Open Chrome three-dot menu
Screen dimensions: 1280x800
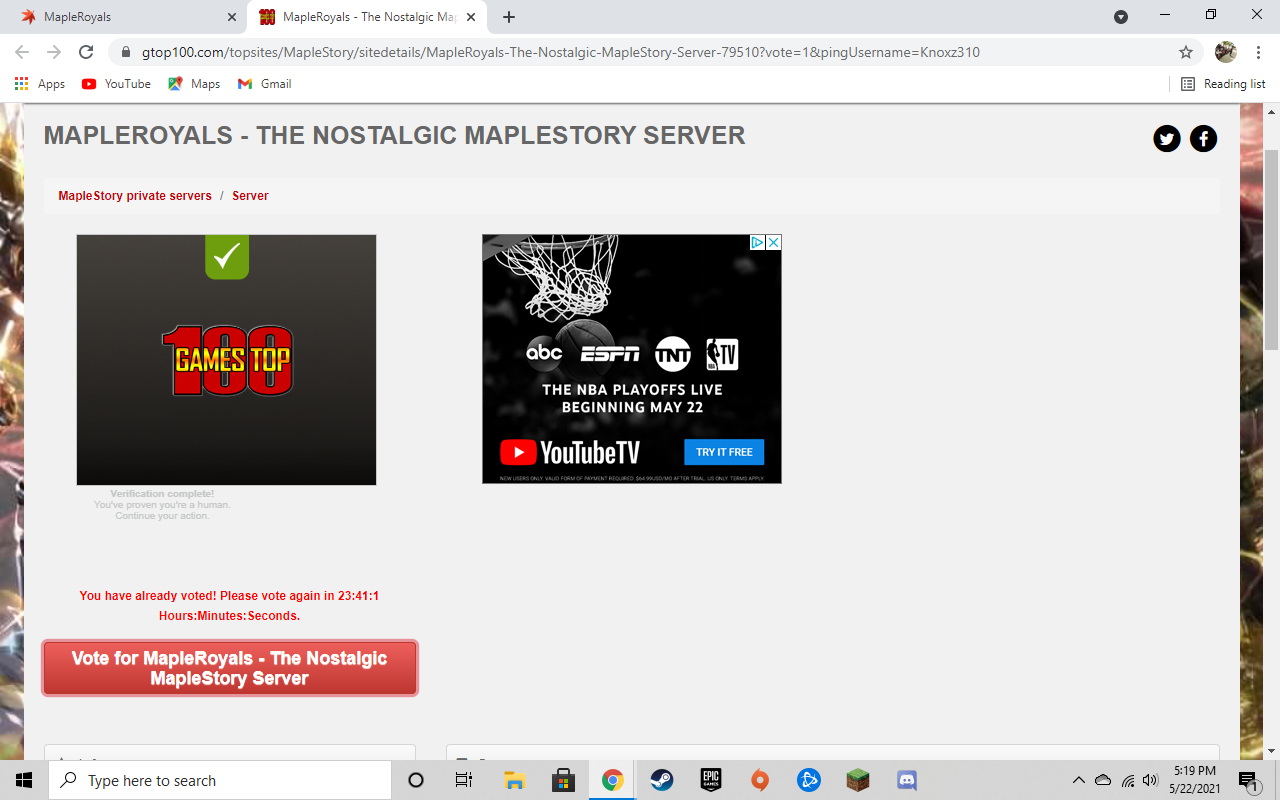coord(1258,52)
